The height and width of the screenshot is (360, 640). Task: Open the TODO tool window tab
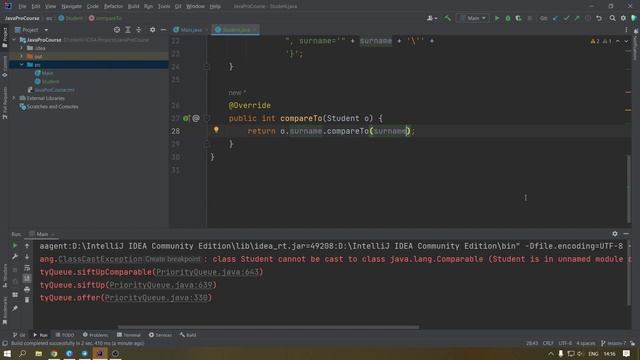[65, 335]
